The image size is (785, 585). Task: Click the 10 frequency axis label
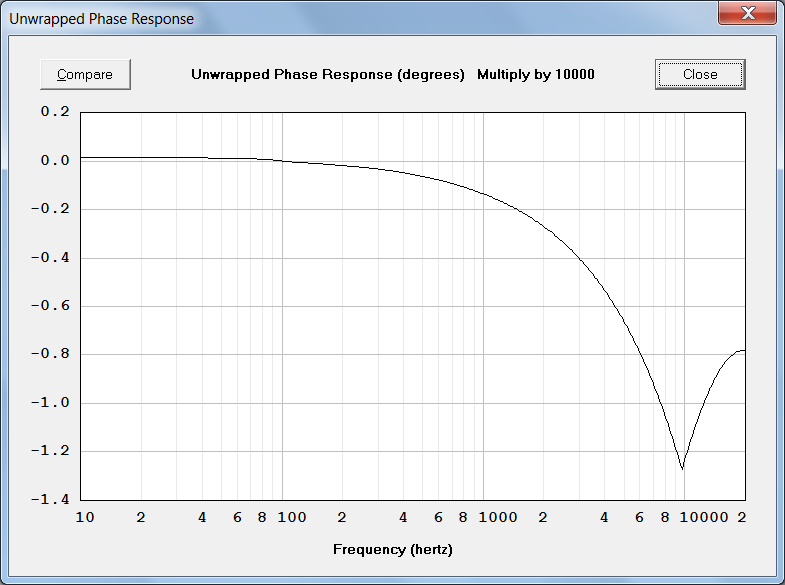click(85, 517)
